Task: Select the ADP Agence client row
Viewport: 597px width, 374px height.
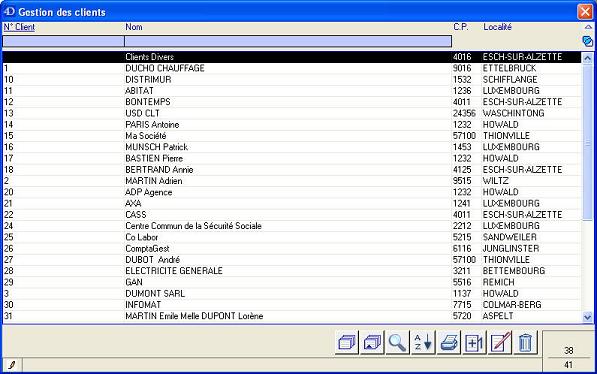Action: click(x=292, y=192)
